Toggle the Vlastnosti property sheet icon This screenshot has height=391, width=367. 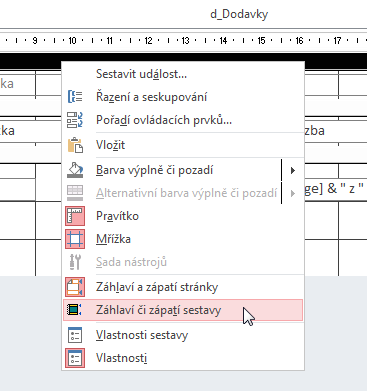click(75, 358)
